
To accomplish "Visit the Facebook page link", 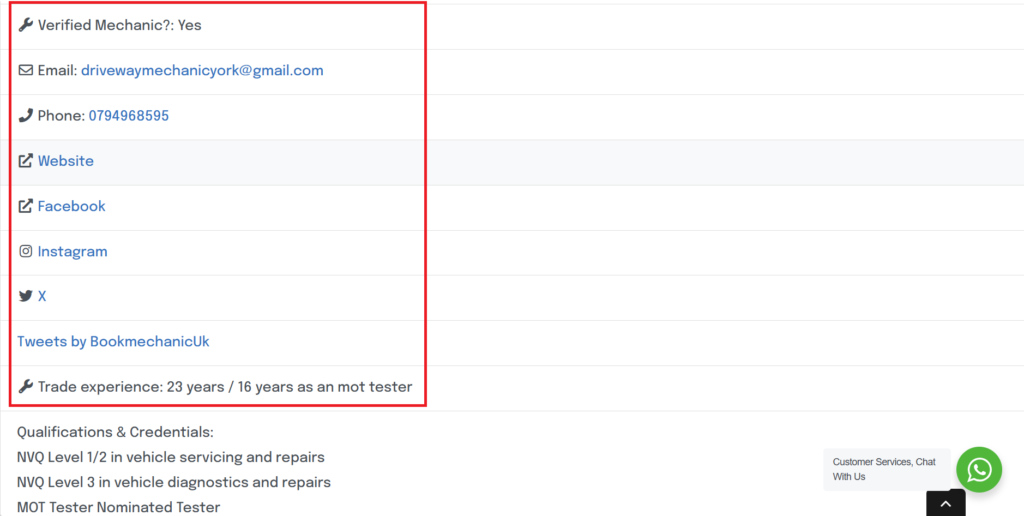I will (71, 206).
